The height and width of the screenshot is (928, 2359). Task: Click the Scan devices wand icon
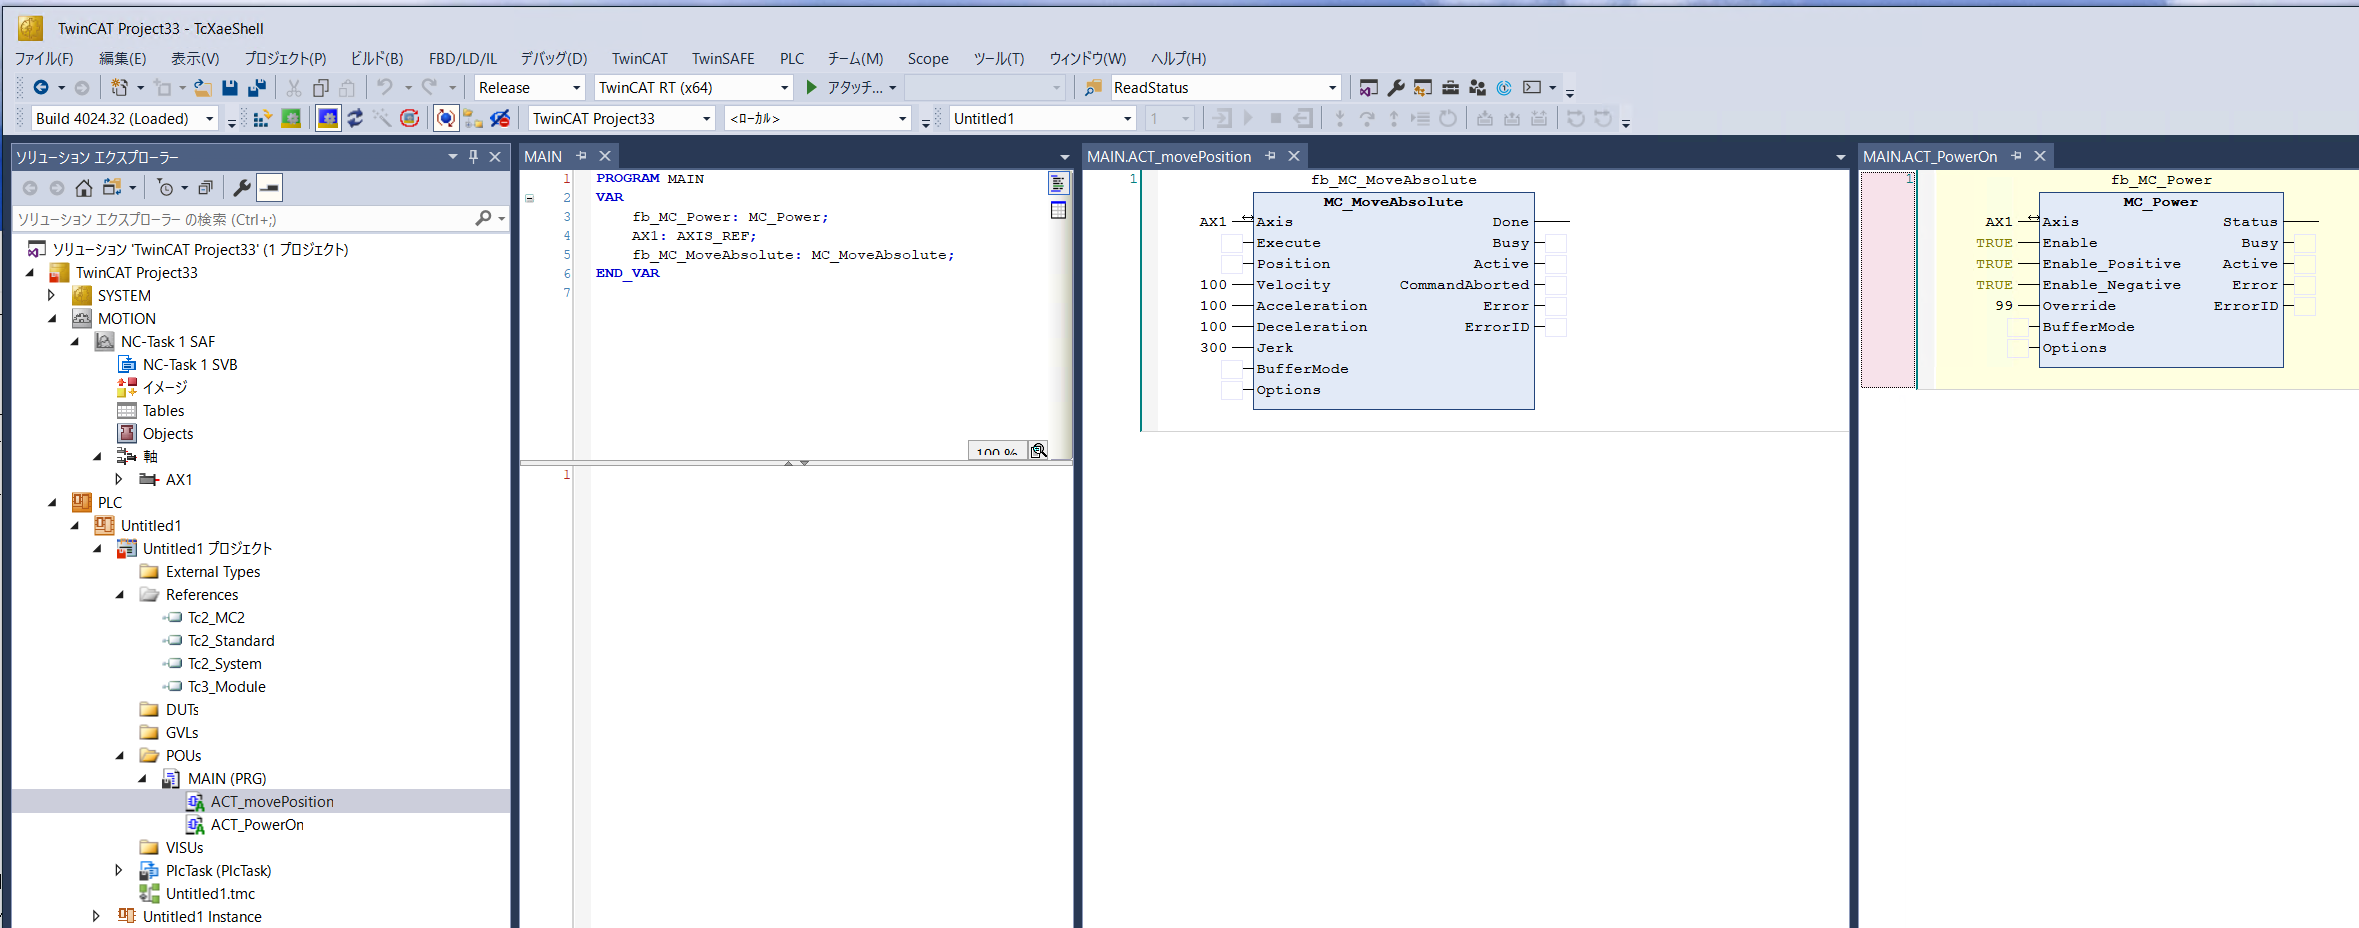[382, 119]
